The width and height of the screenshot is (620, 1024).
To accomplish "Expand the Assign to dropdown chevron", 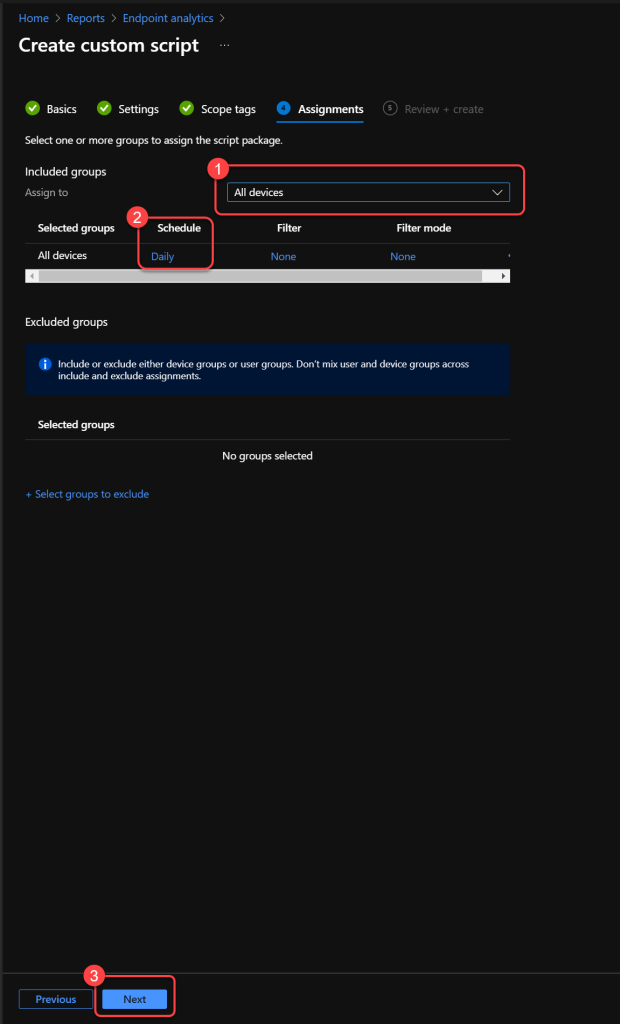I will tap(497, 193).
